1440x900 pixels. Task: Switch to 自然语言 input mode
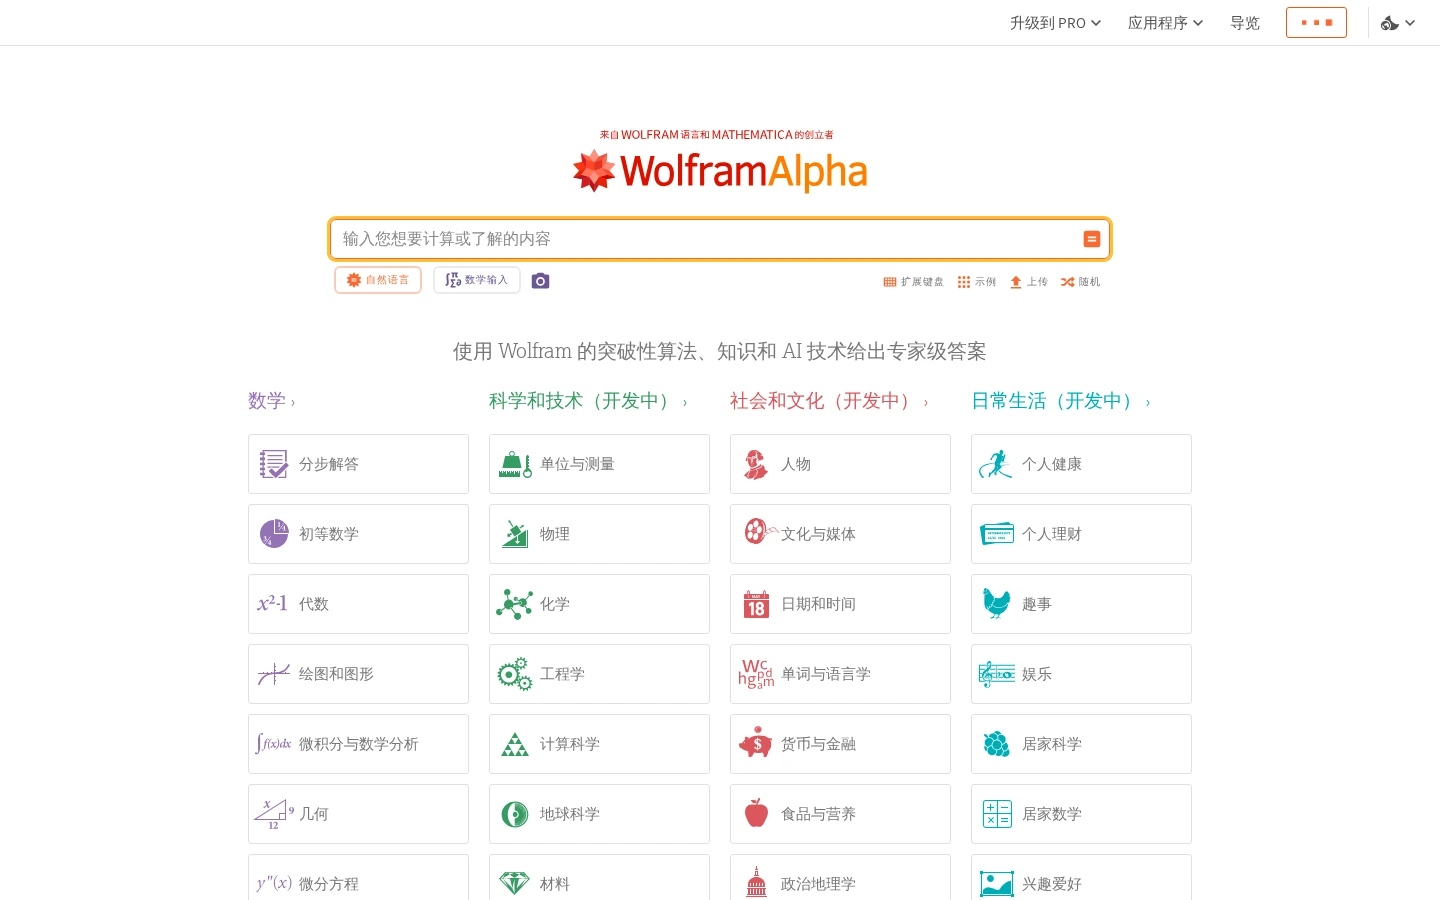pyautogui.click(x=378, y=280)
